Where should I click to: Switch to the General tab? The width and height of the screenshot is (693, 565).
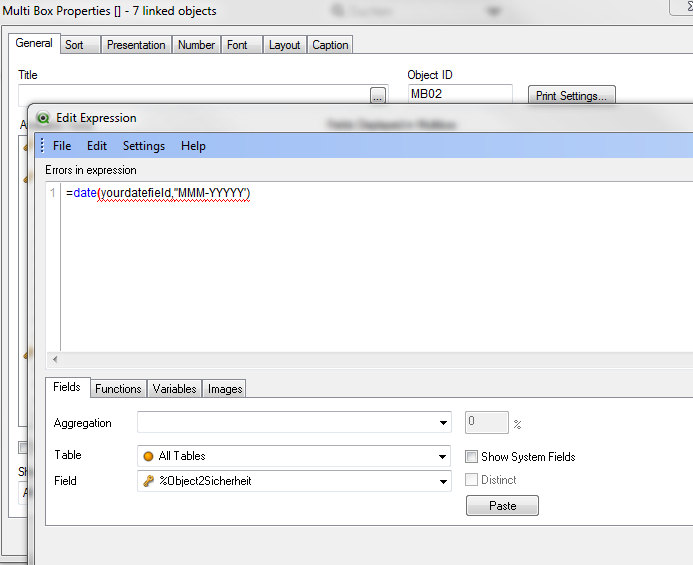(34, 43)
